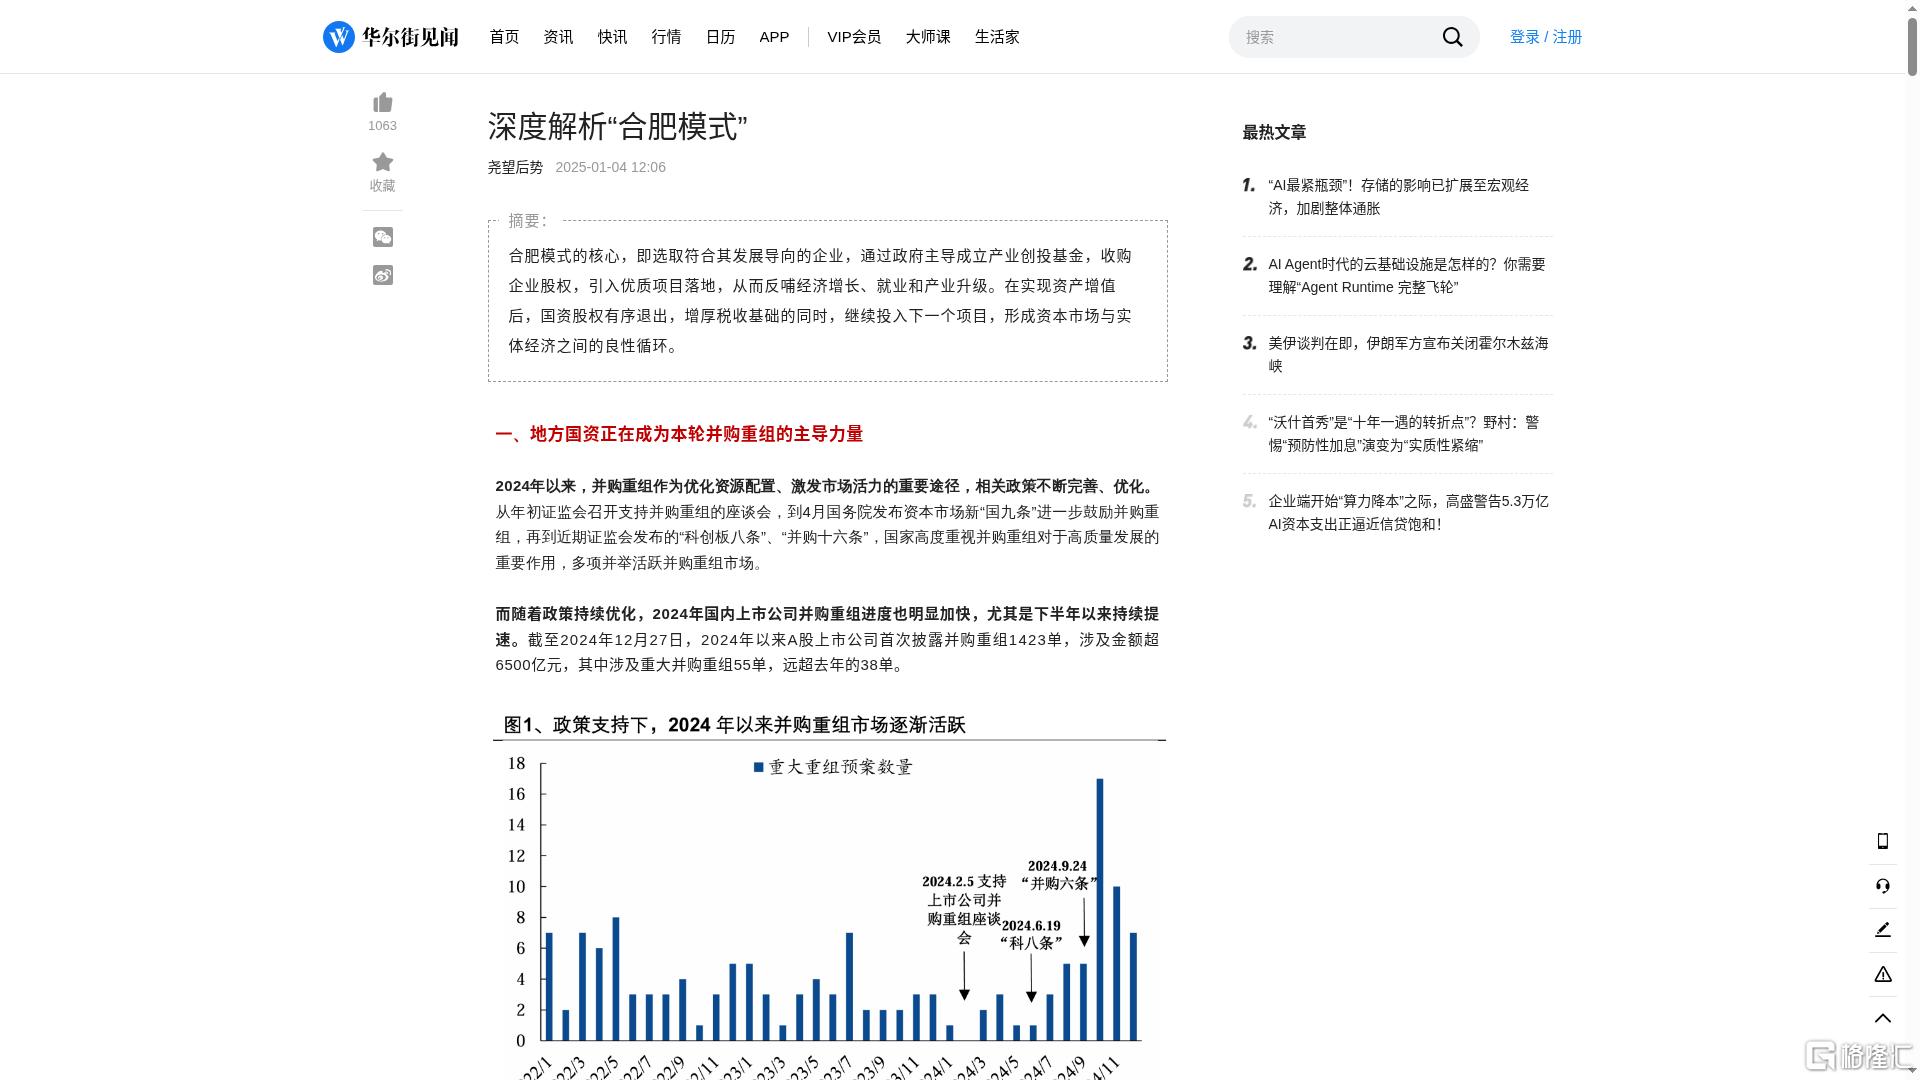Open the 首页 nav item
The image size is (1920, 1080).
pyautogui.click(x=504, y=37)
